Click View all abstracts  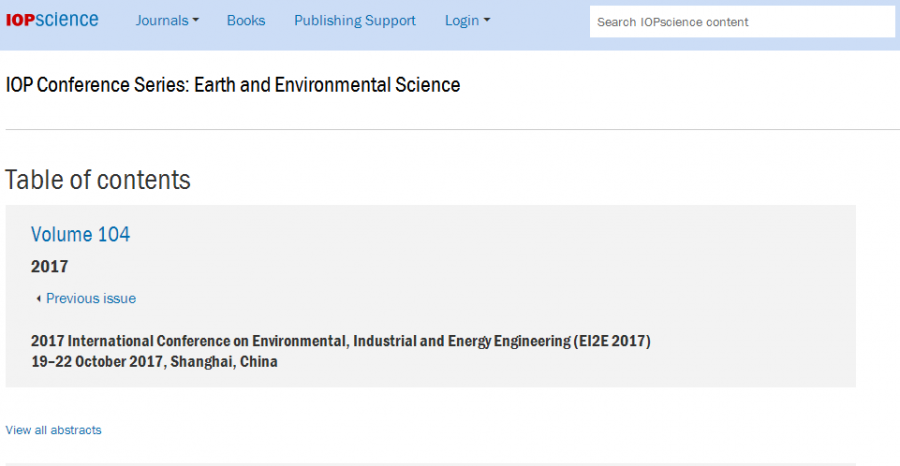pyautogui.click(x=53, y=430)
